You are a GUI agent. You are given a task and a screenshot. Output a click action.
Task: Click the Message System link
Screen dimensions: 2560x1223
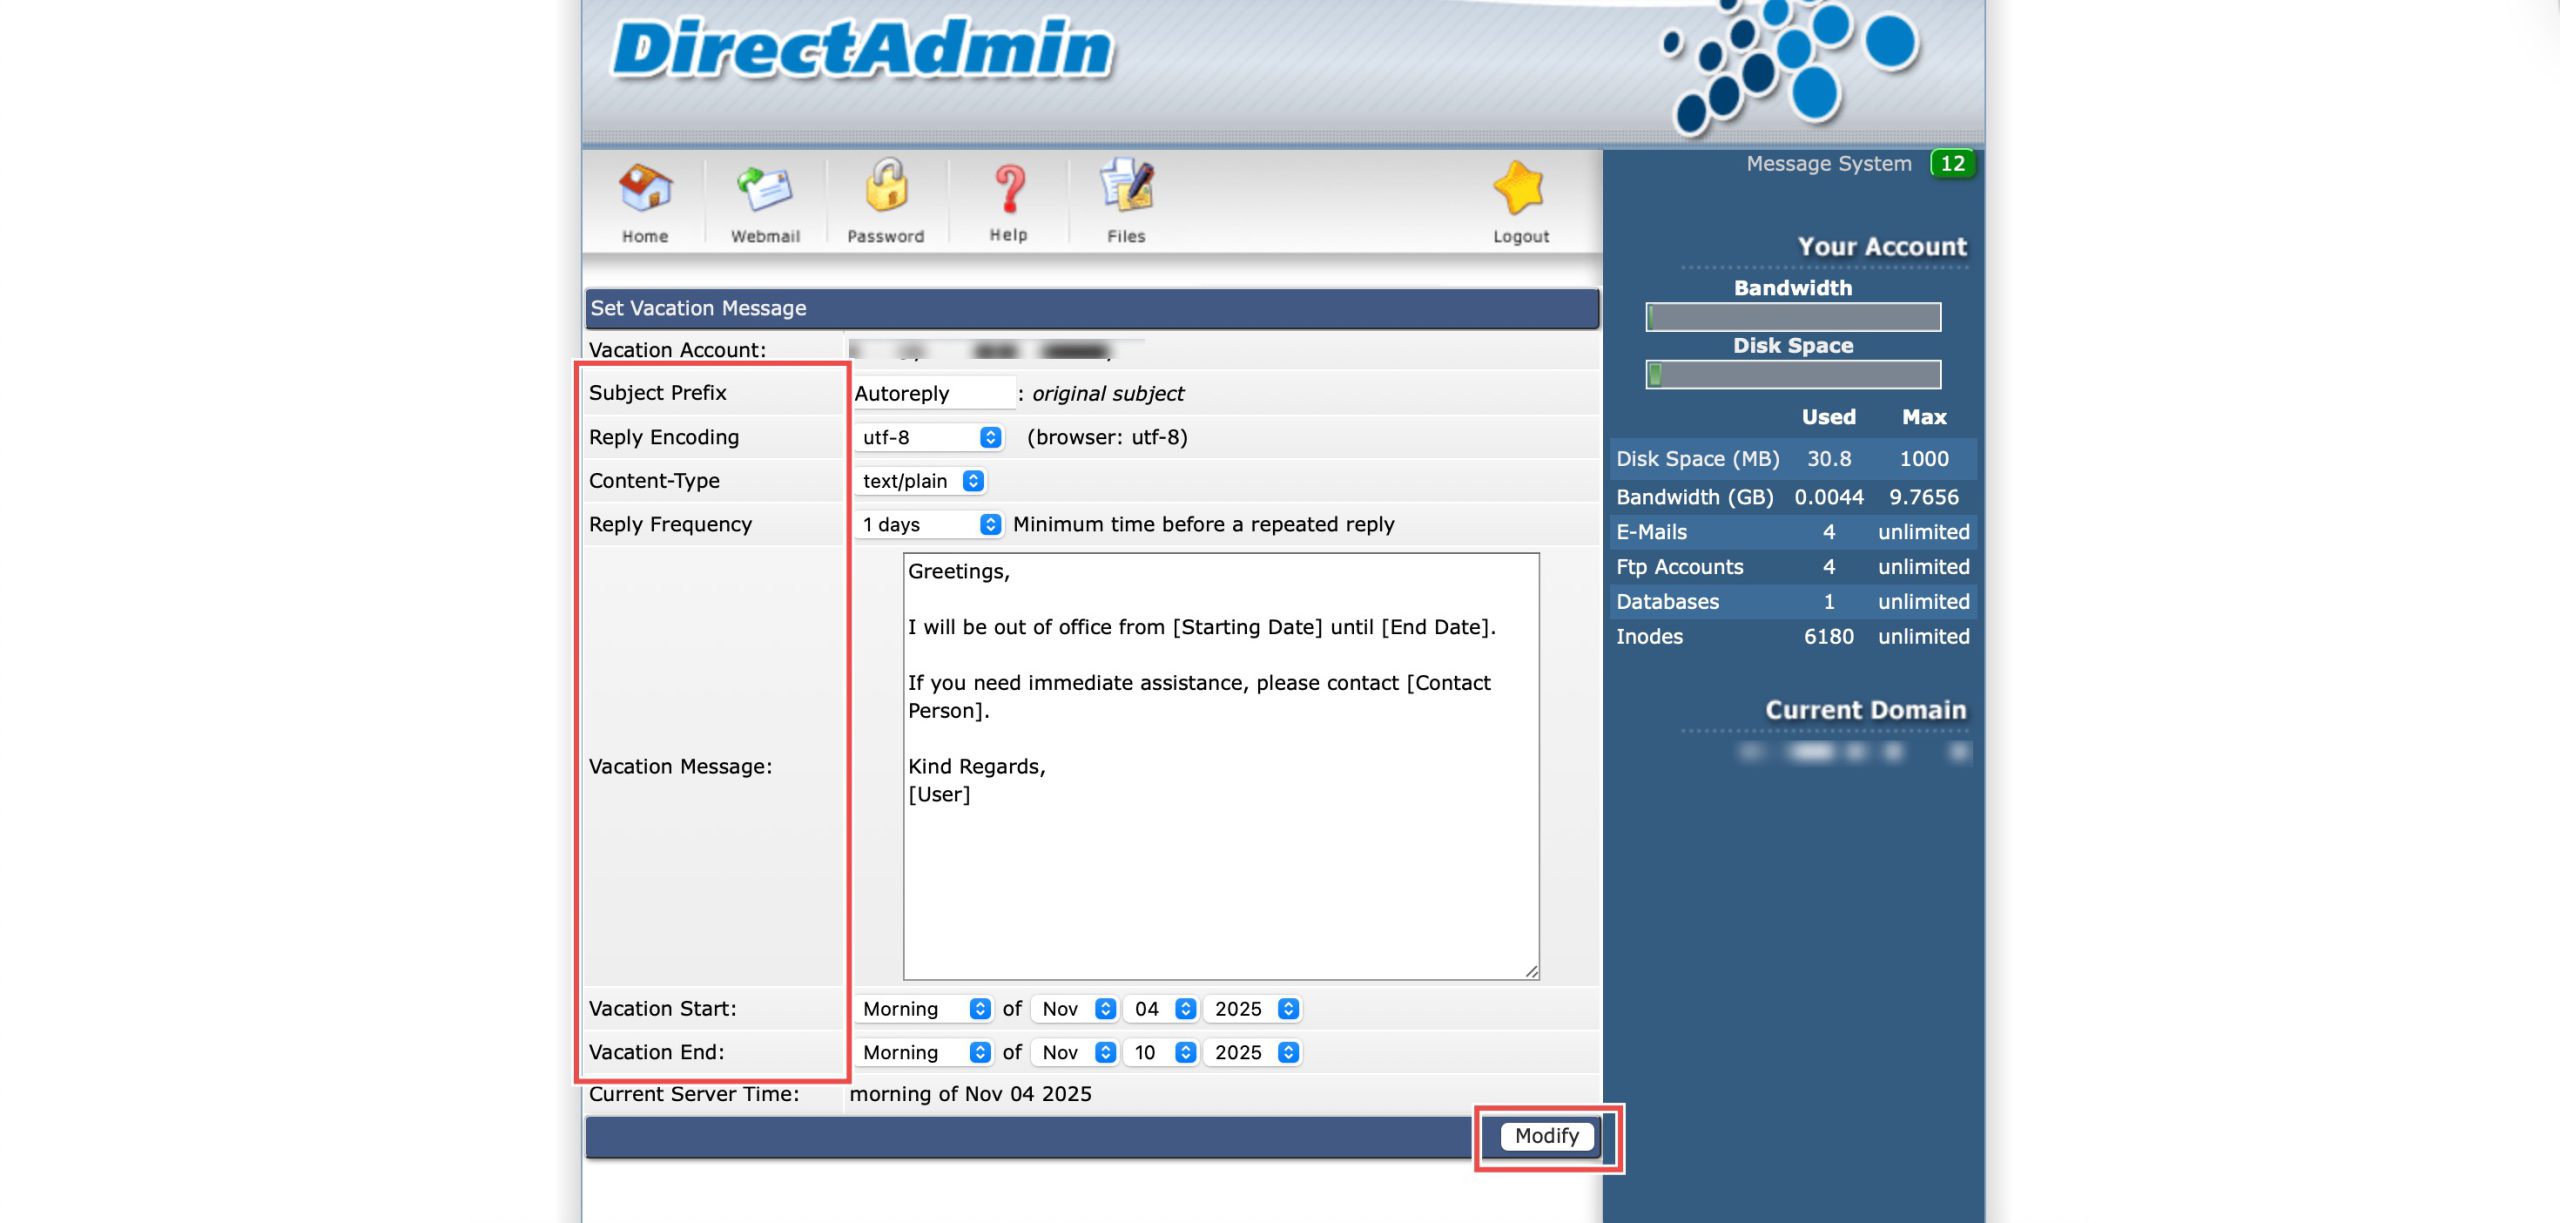click(1828, 164)
